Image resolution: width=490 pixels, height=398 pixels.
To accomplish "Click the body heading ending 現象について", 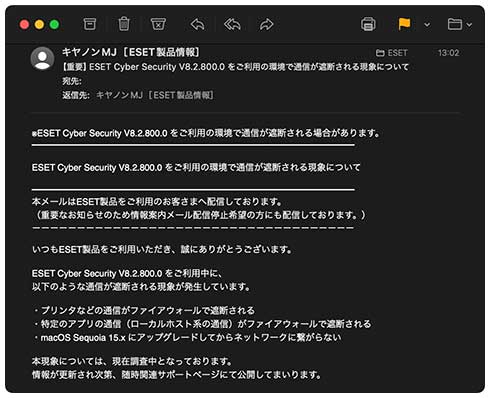I will [x=196, y=167].
